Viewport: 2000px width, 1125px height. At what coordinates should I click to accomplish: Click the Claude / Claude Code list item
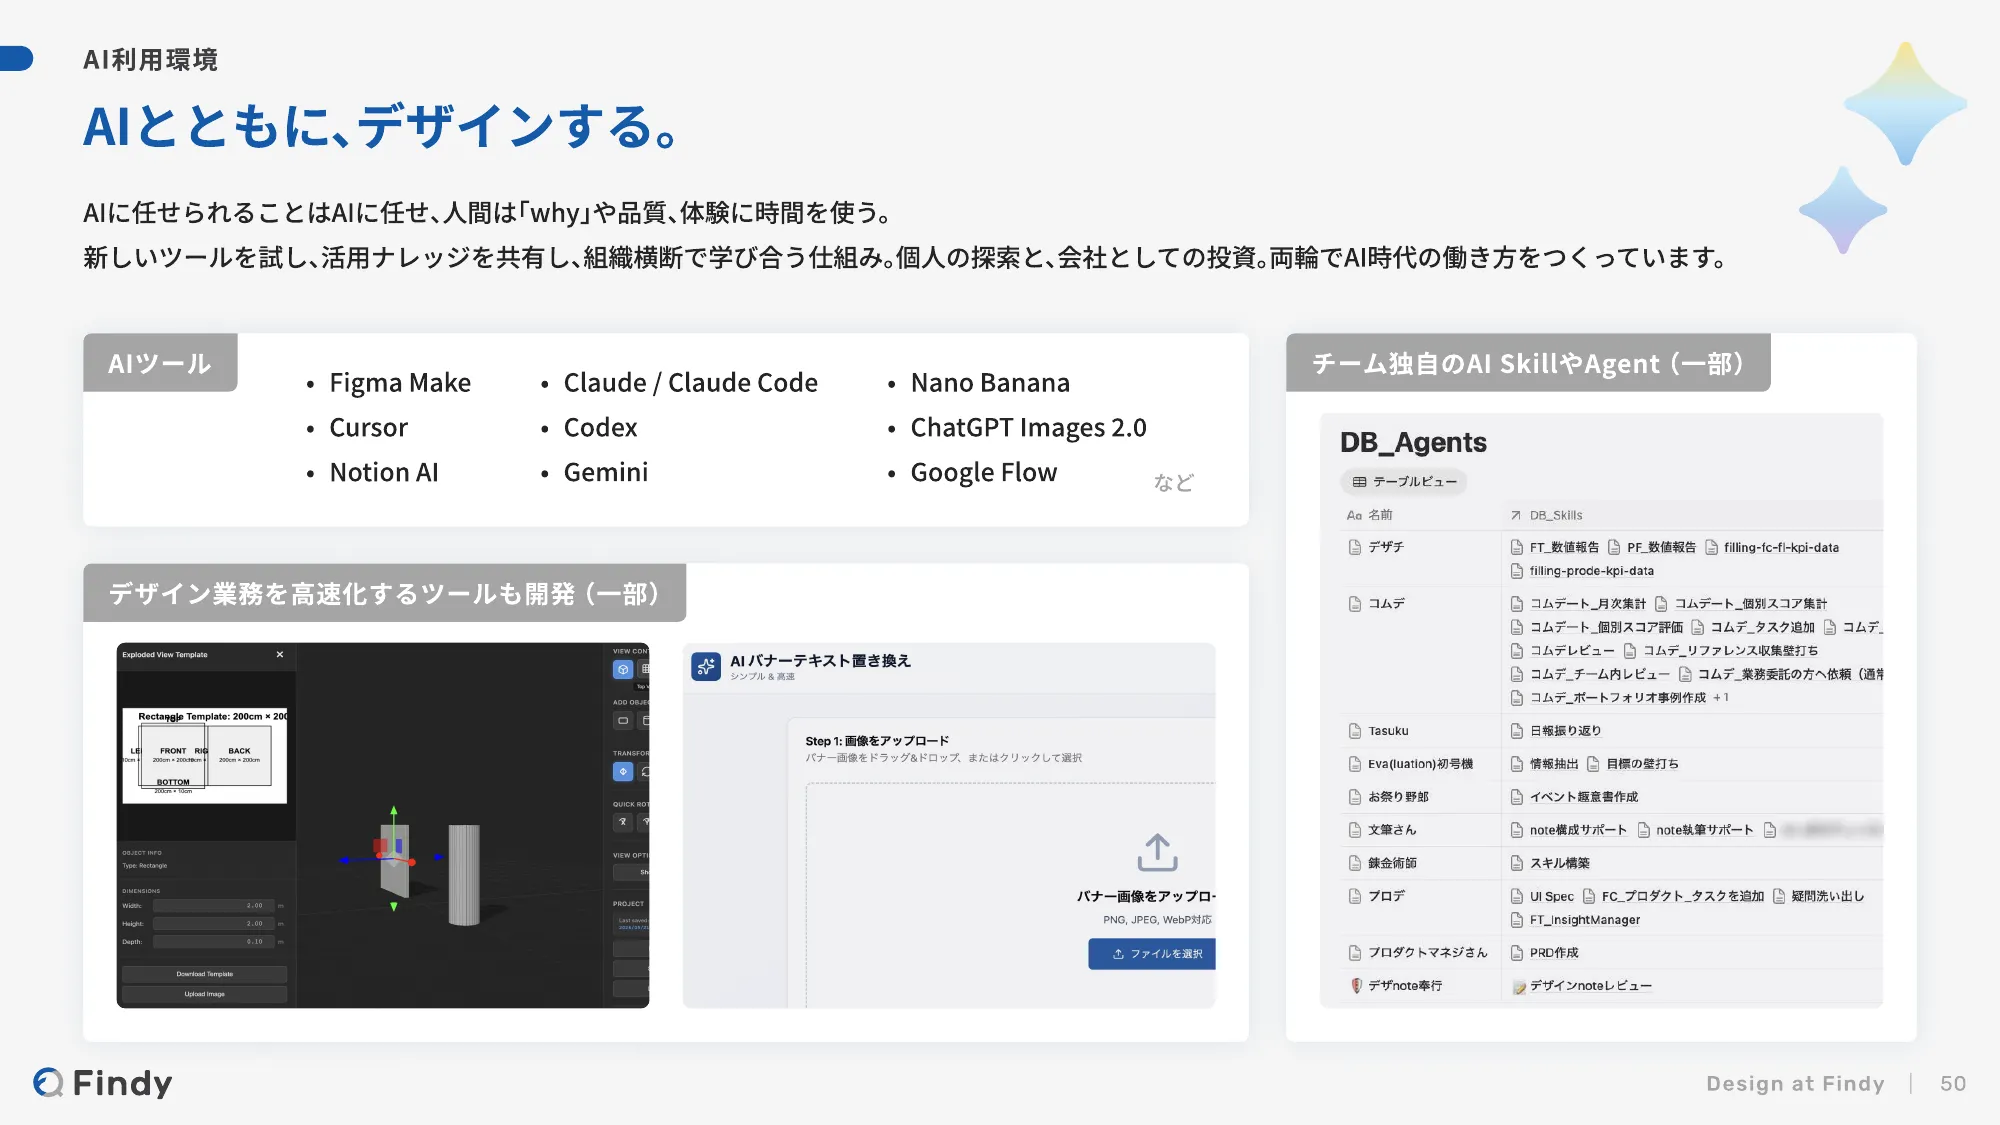(690, 383)
